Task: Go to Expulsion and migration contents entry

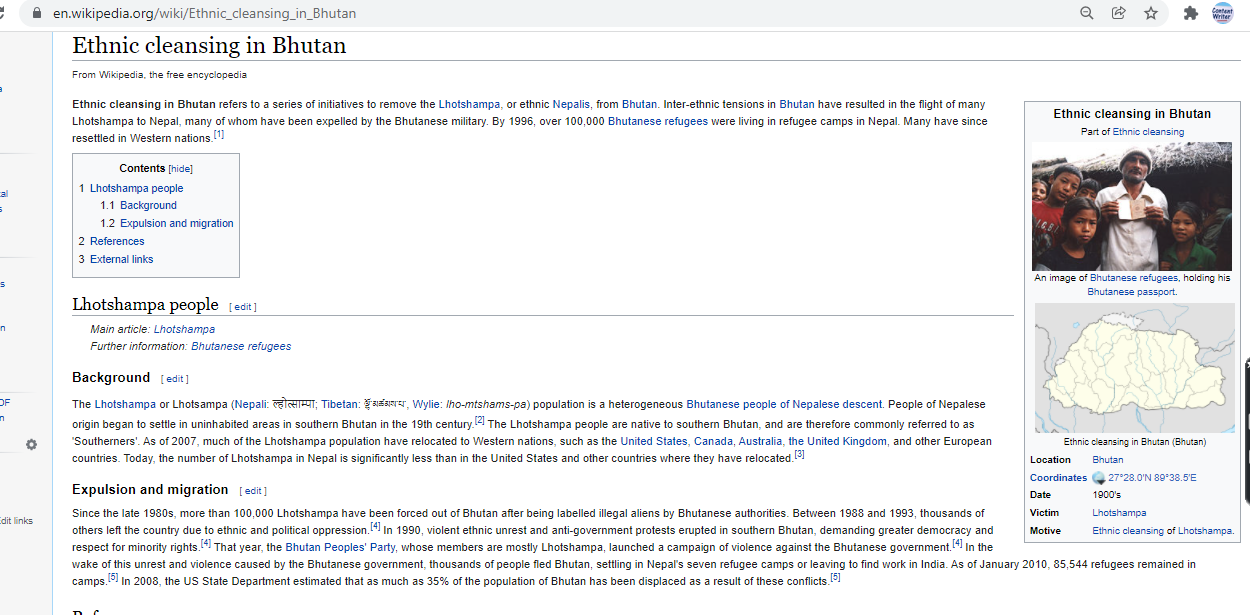Action: pos(176,223)
